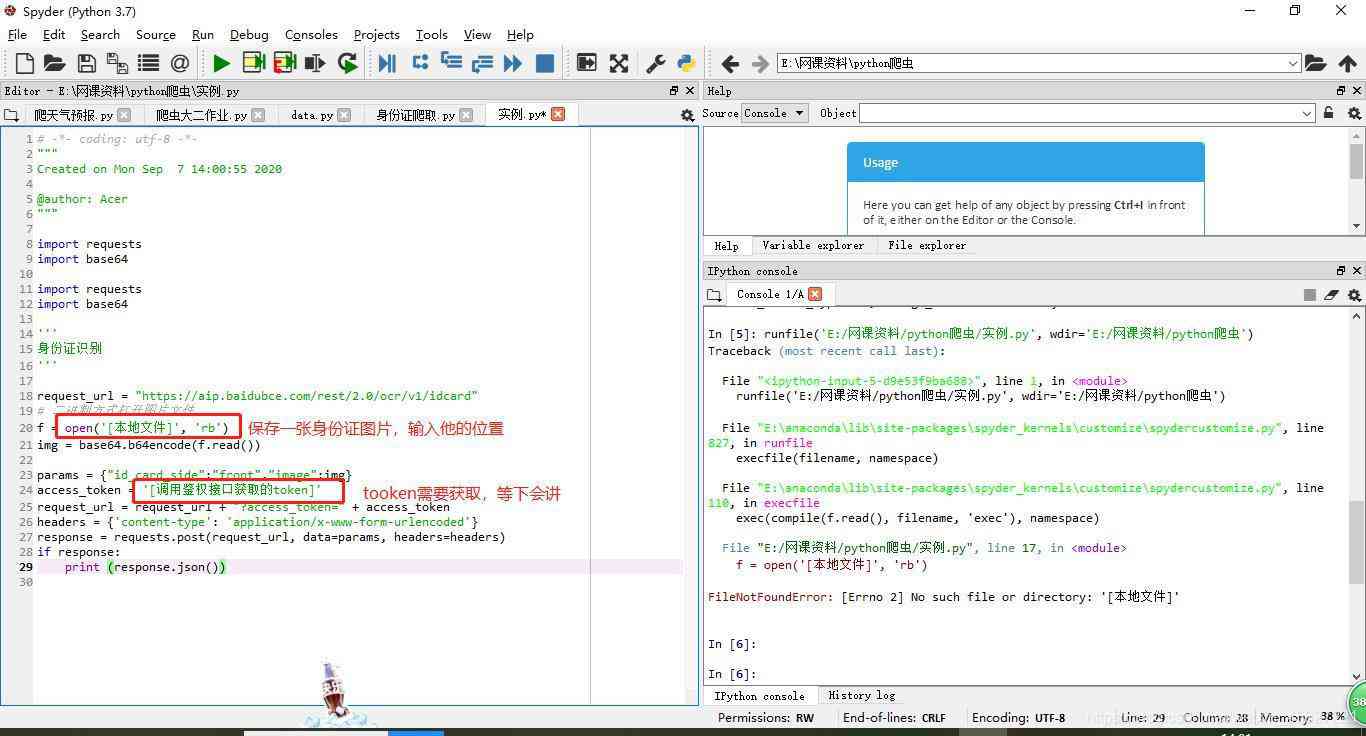The width and height of the screenshot is (1366, 736).
Task: Close the data.py editor tab
Action: coord(344,115)
